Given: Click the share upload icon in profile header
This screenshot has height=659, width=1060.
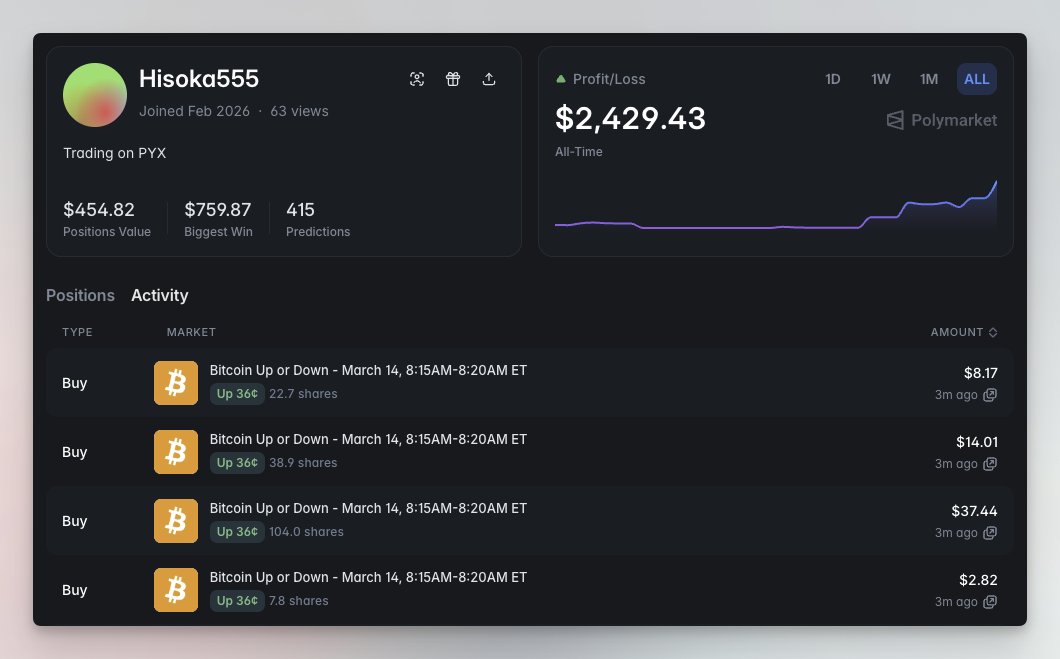Looking at the screenshot, I should click(489, 79).
